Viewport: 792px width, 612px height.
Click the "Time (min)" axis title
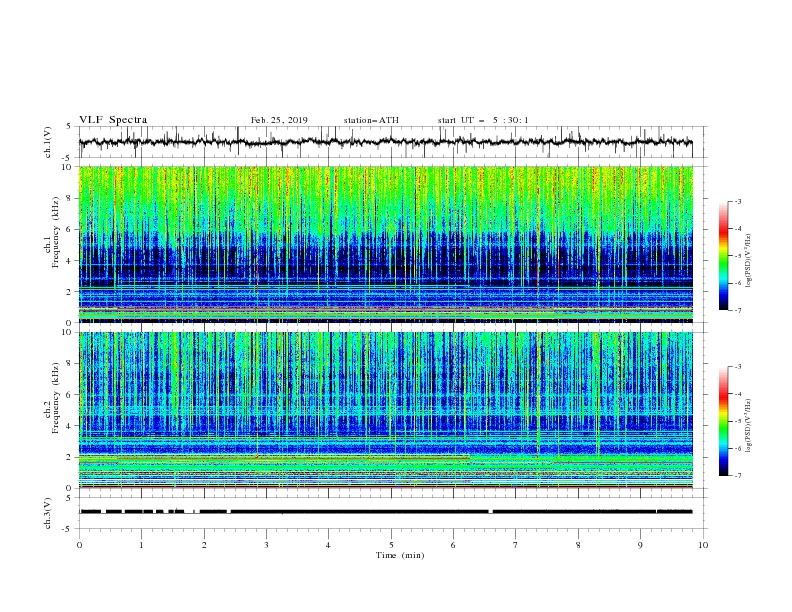(400, 555)
